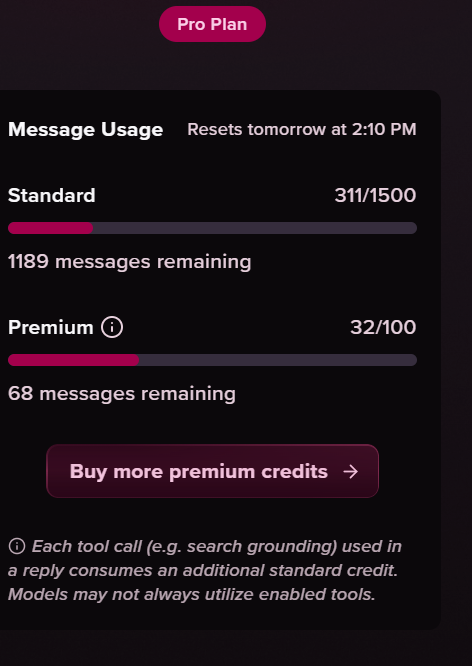Click the arrow icon on credits button
This screenshot has width=472, height=666.
point(350,471)
